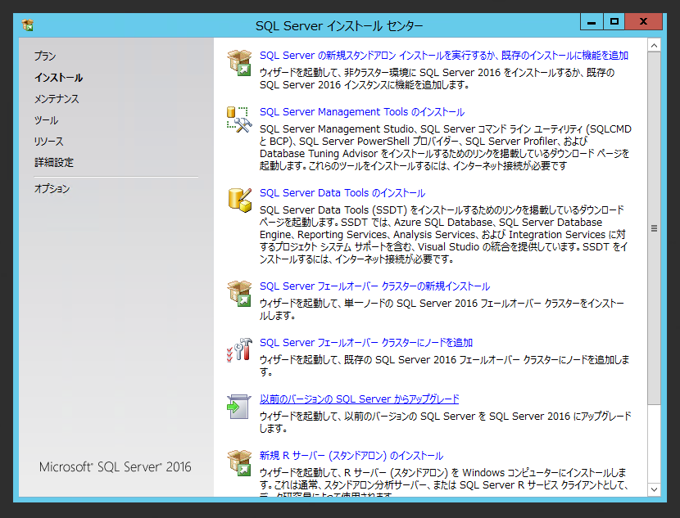This screenshot has width=680, height=518.
Task: Click the upgrade from previous version icon
Action: (239, 407)
